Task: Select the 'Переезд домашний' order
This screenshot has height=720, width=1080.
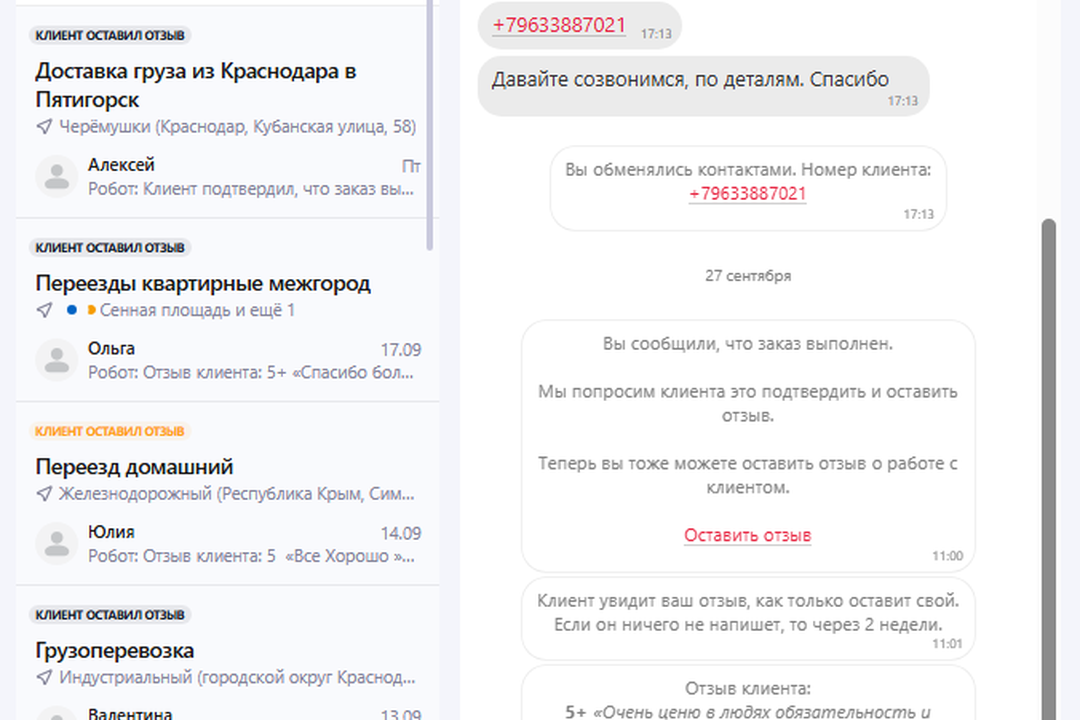Action: pos(134,467)
